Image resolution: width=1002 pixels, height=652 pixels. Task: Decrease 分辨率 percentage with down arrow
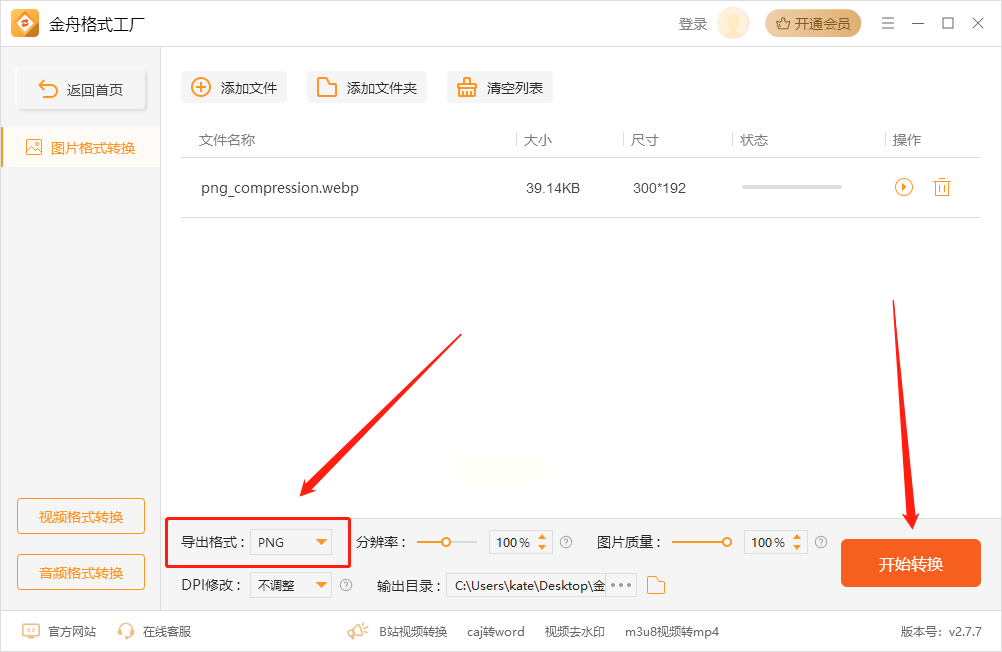coord(542,547)
